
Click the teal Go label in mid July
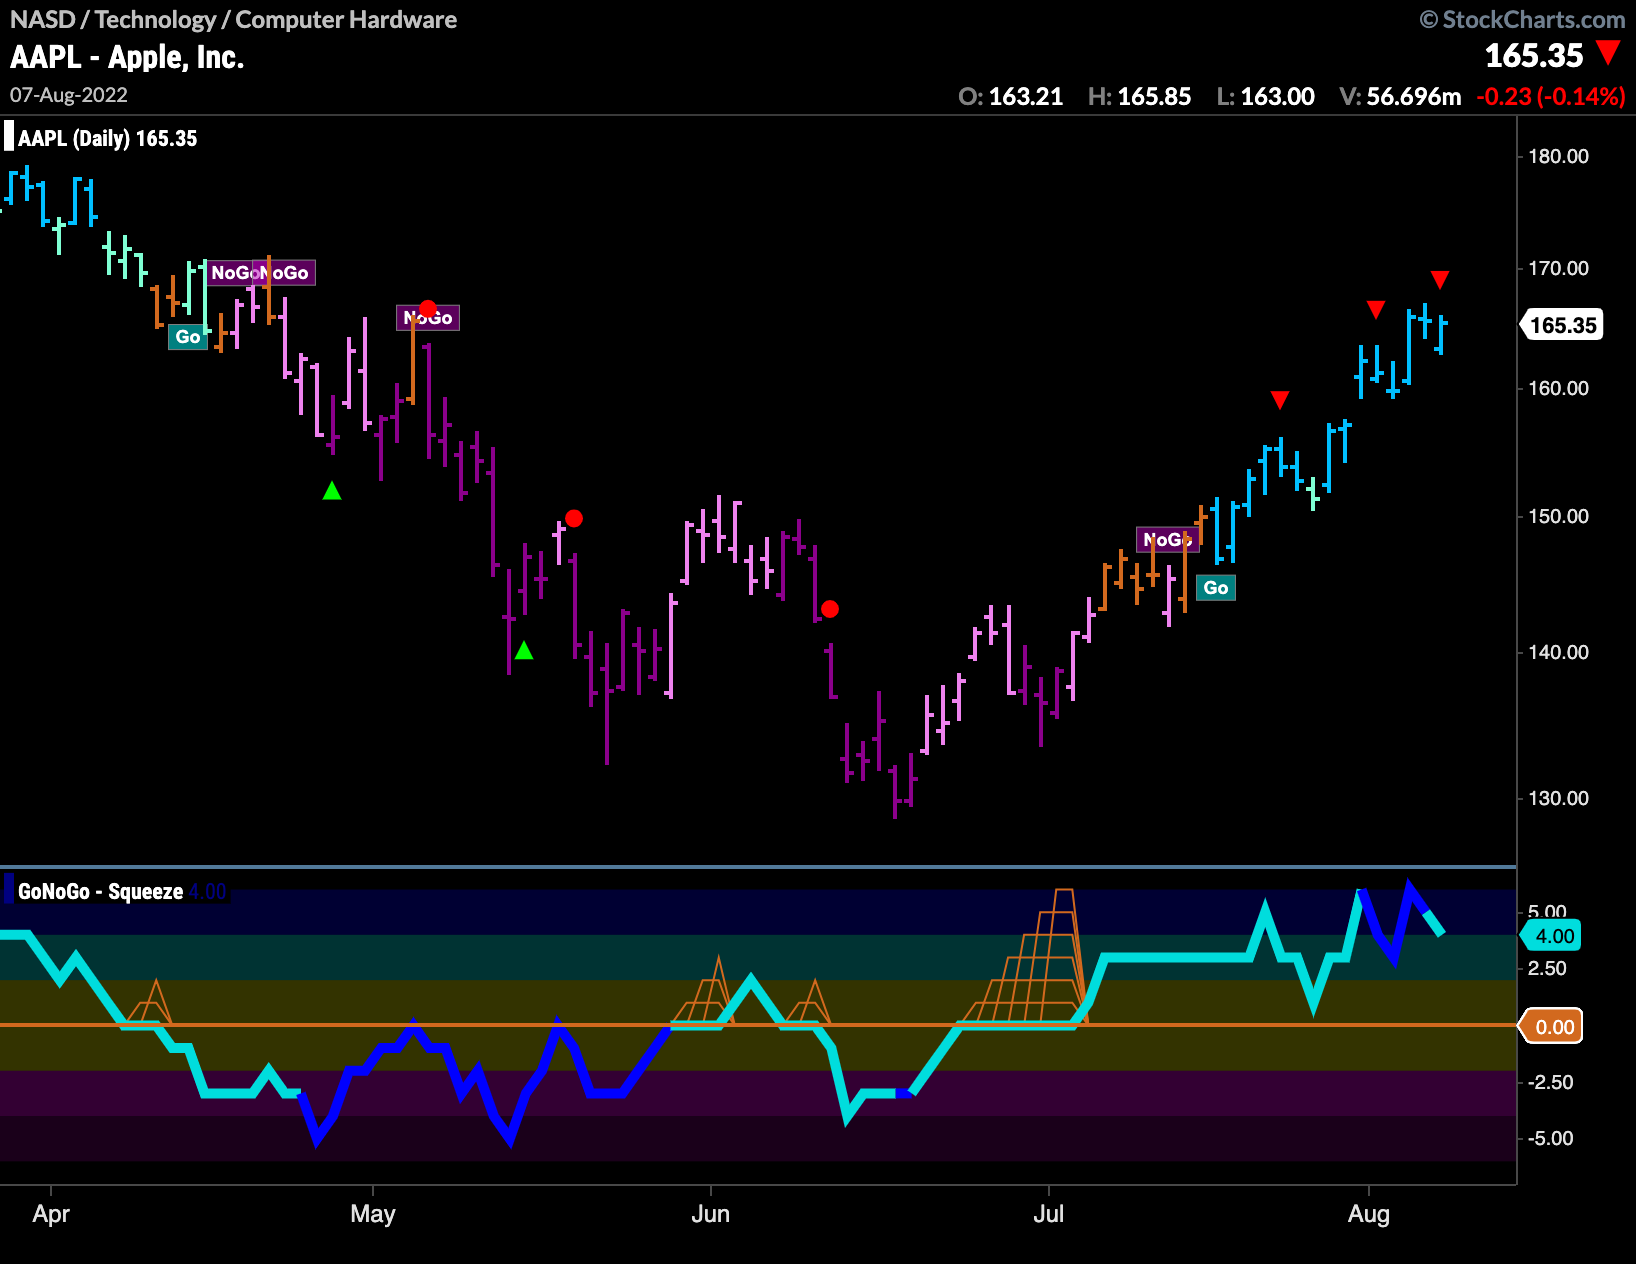click(x=1216, y=588)
